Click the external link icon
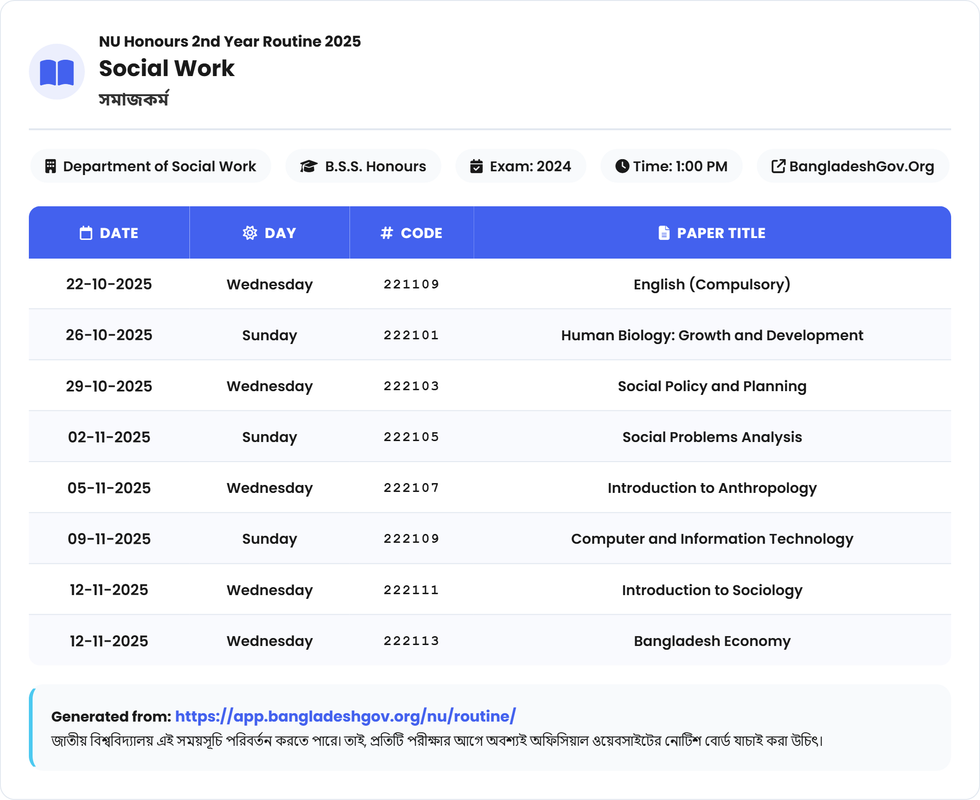This screenshot has height=800, width=980. point(777,166)
